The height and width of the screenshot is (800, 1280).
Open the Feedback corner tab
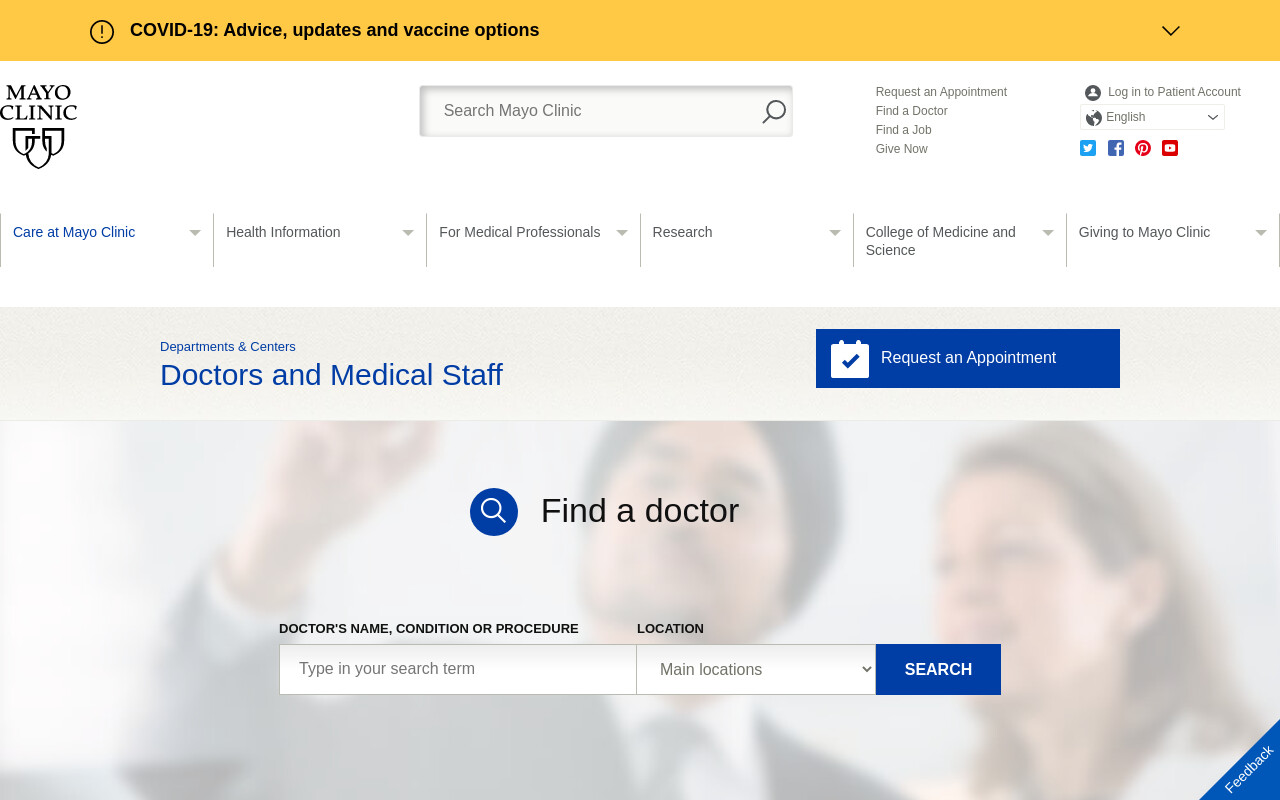(1247, 768)
